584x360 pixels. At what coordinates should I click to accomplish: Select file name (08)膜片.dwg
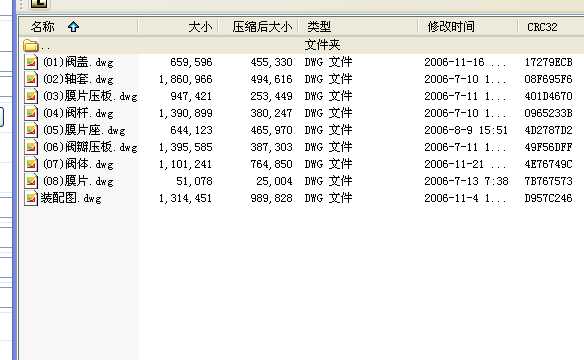(78, 181)
